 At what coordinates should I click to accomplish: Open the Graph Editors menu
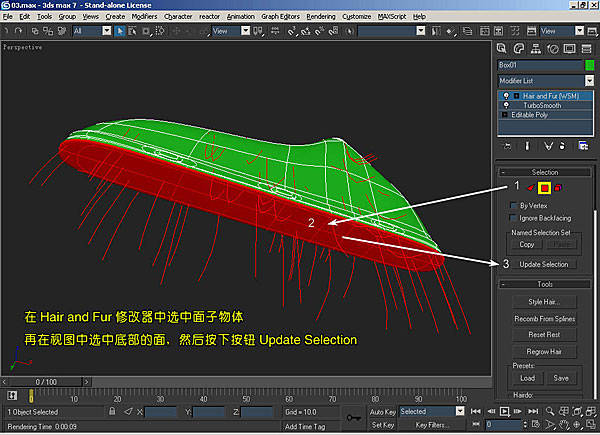coord(280,16)
